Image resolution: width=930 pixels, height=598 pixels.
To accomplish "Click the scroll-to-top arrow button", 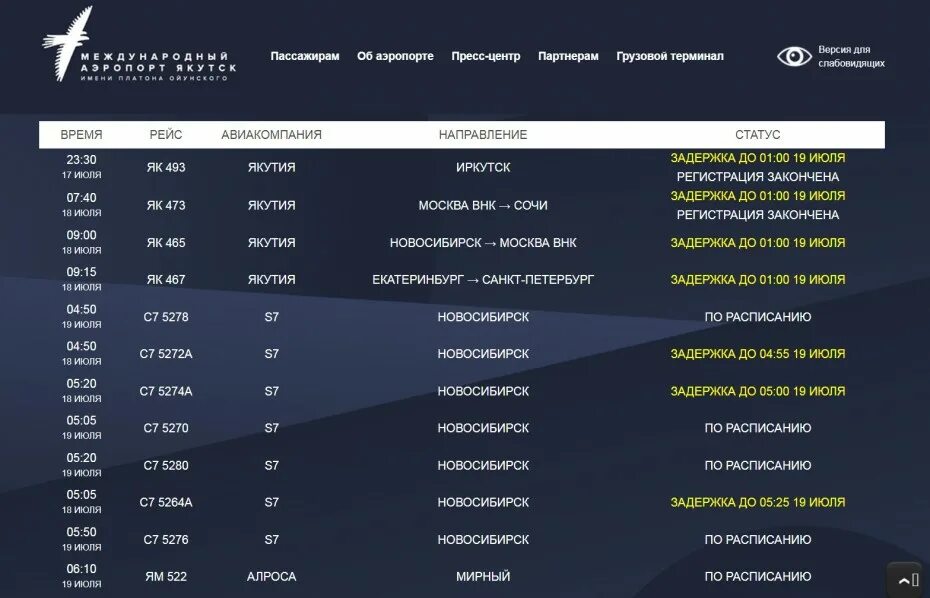I will coord(904,581).
